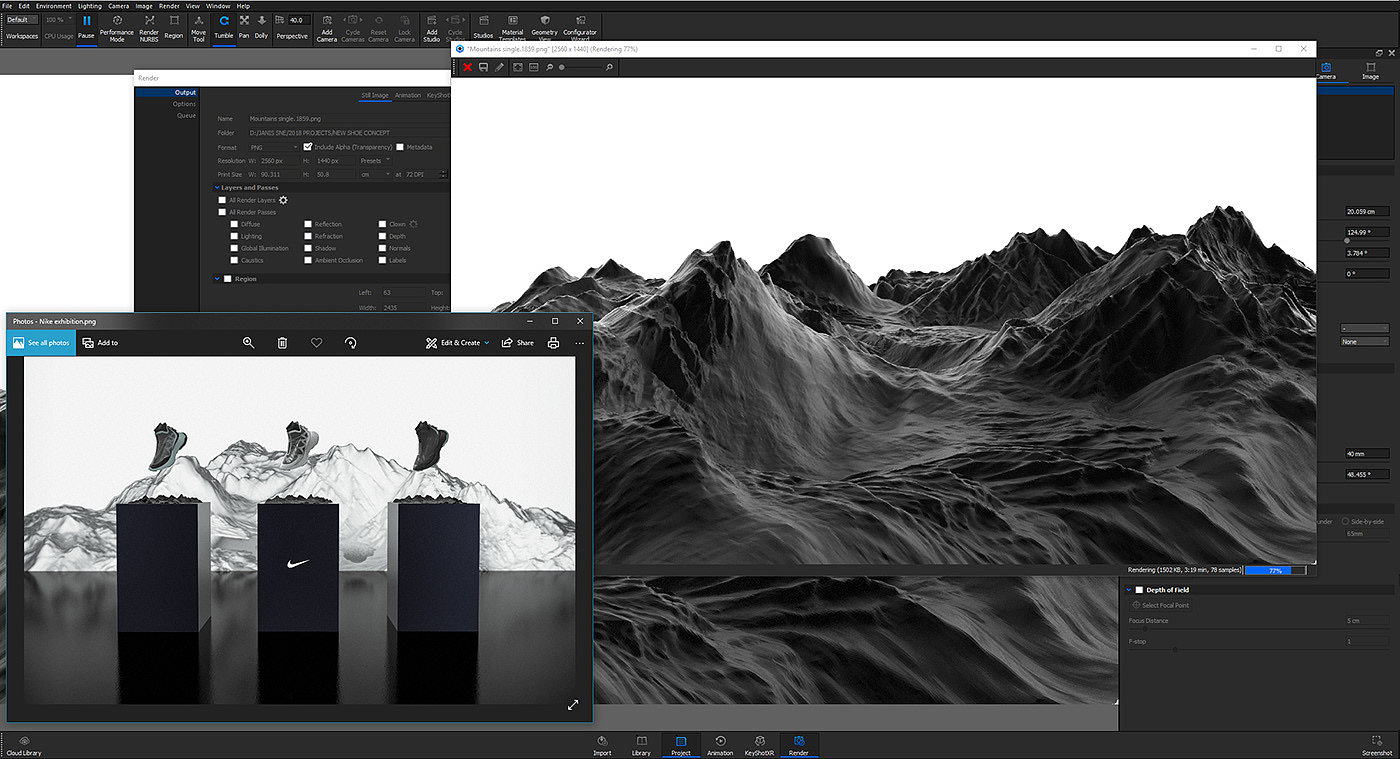
Task: Open the PNG format dropdown
Action: [x=272, y=147]
